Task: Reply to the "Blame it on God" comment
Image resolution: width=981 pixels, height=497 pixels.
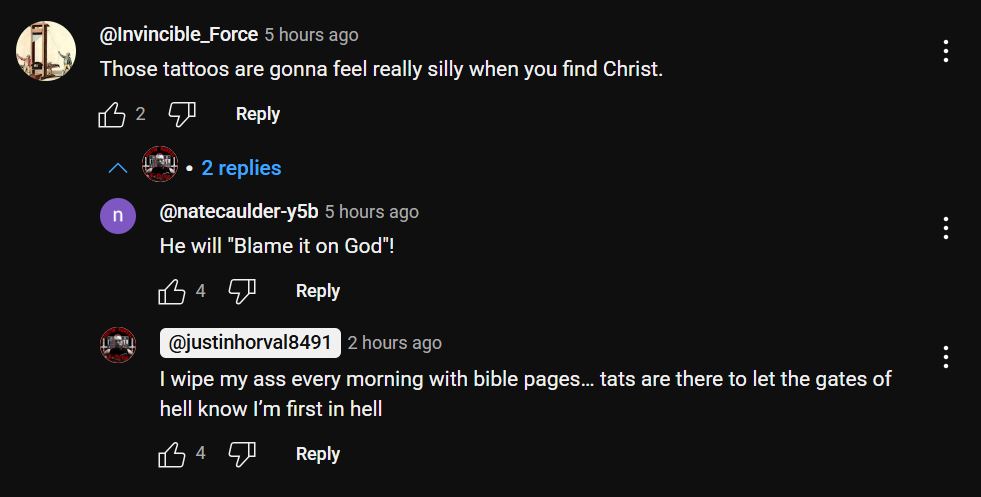Action: [x=318, y=292]
